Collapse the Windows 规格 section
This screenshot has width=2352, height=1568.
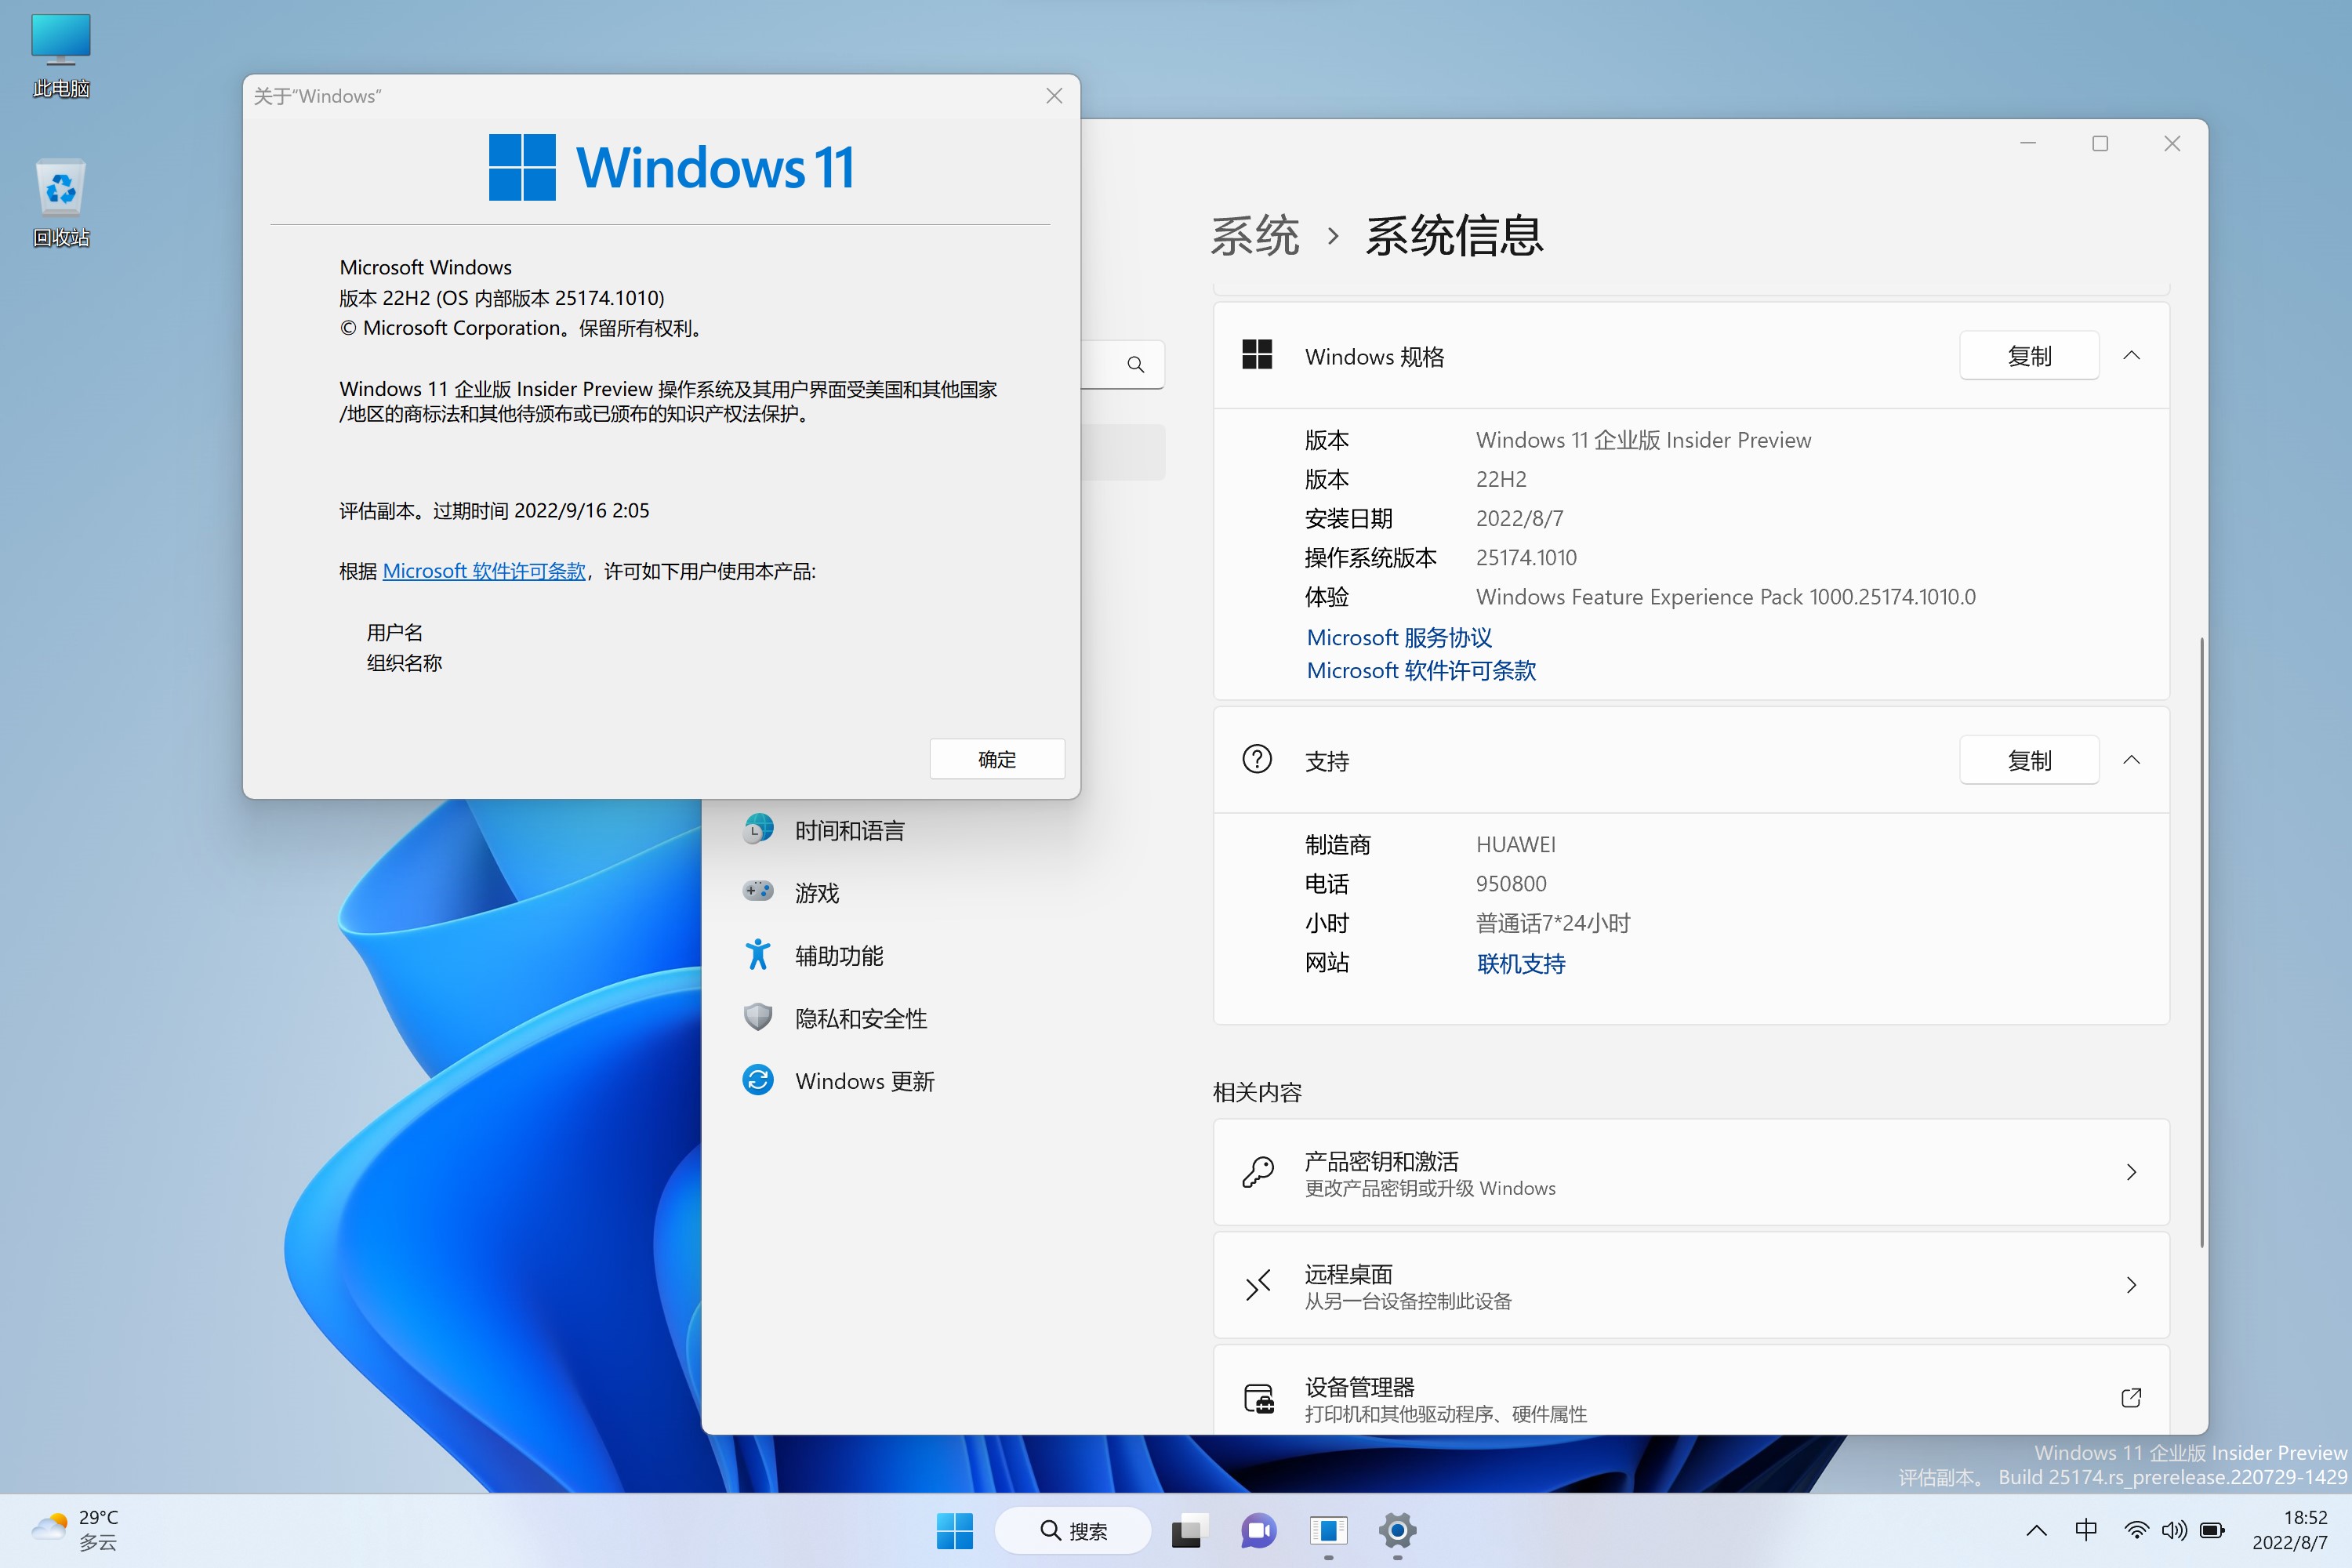2131,356
